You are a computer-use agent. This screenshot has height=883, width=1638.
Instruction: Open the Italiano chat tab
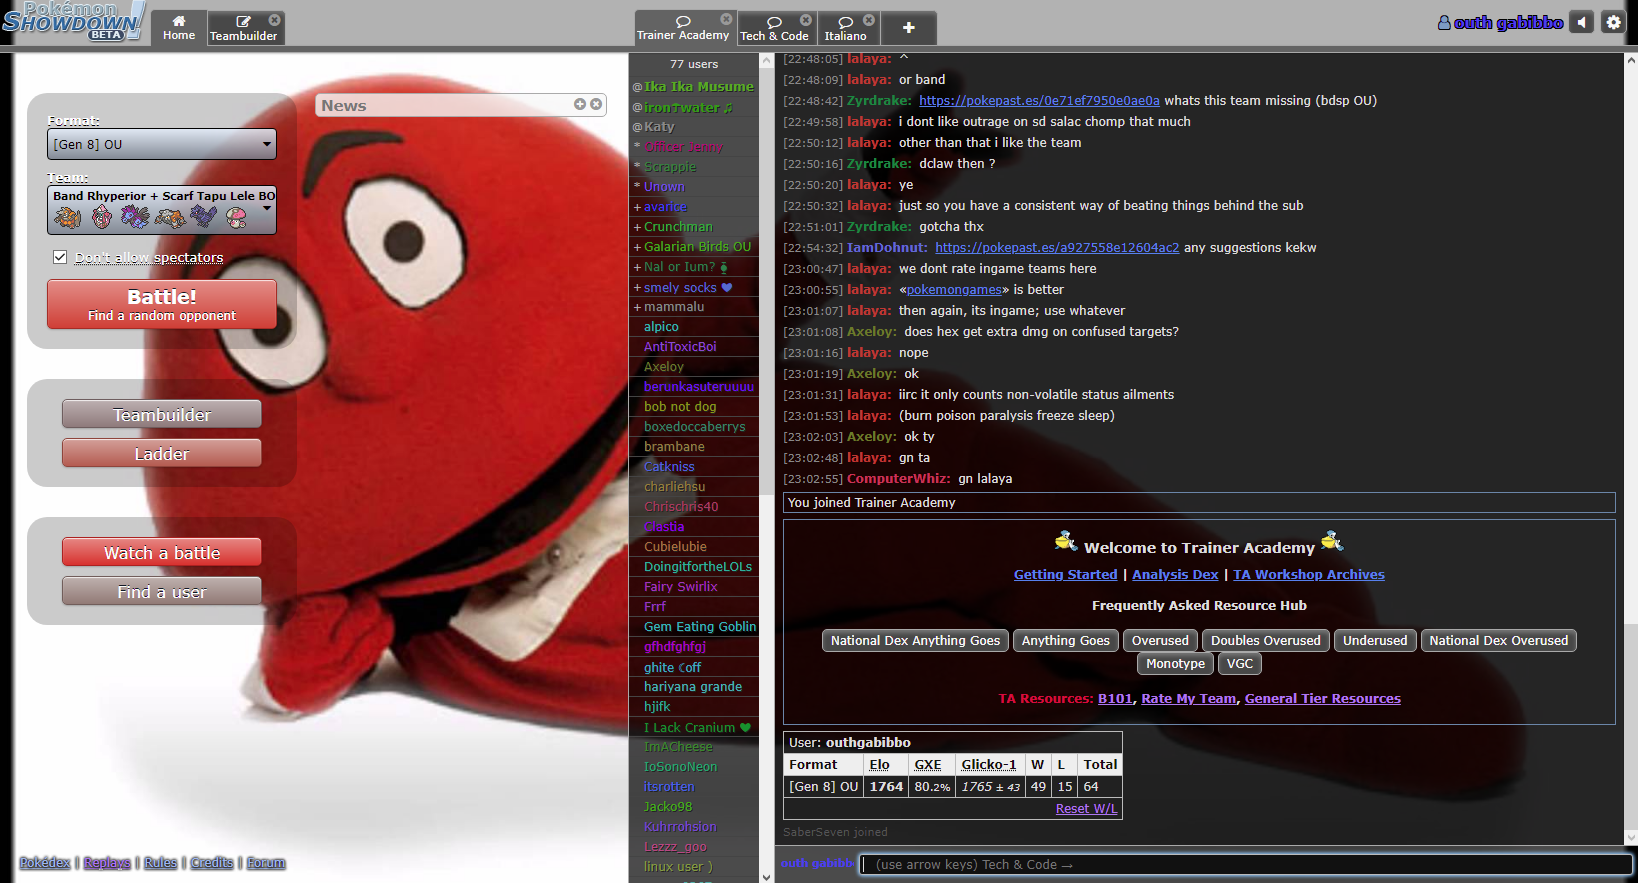845,28
